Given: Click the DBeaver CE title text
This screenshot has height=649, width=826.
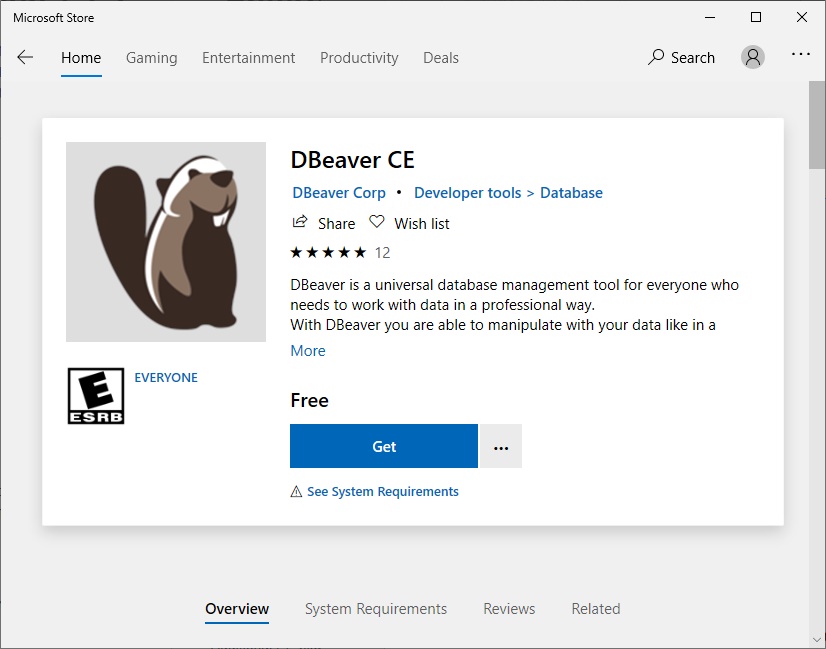Looking at the screenshot, I should [x=352, y=160].
